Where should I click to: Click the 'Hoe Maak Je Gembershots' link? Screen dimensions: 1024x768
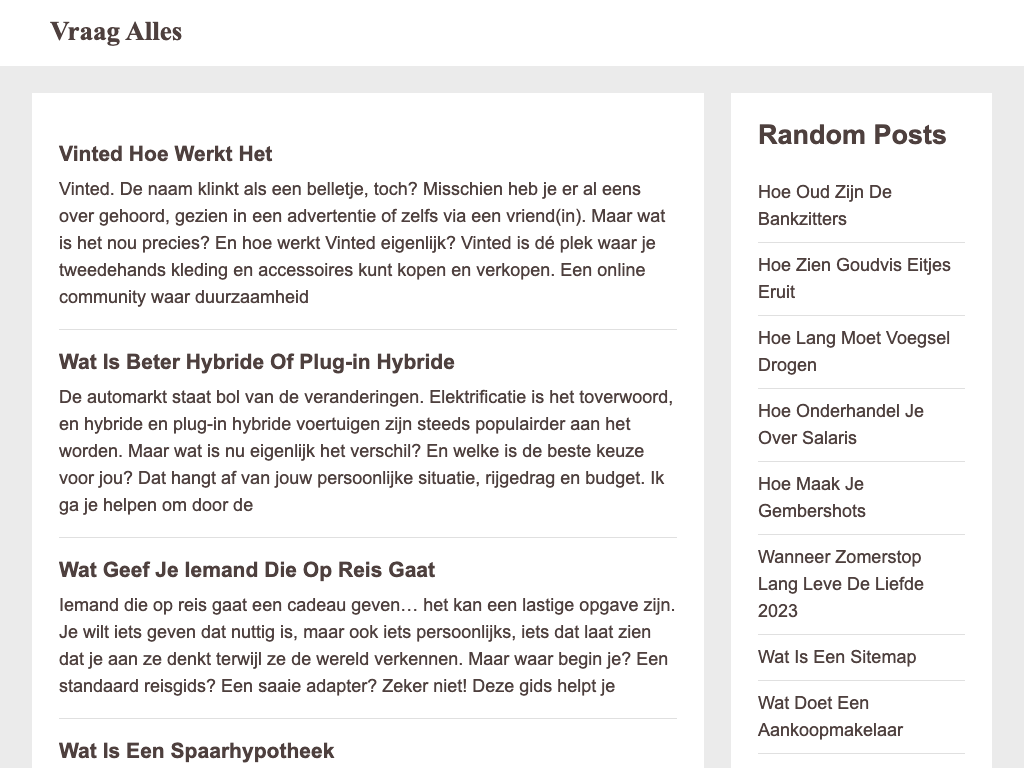(x=811, y=497)
